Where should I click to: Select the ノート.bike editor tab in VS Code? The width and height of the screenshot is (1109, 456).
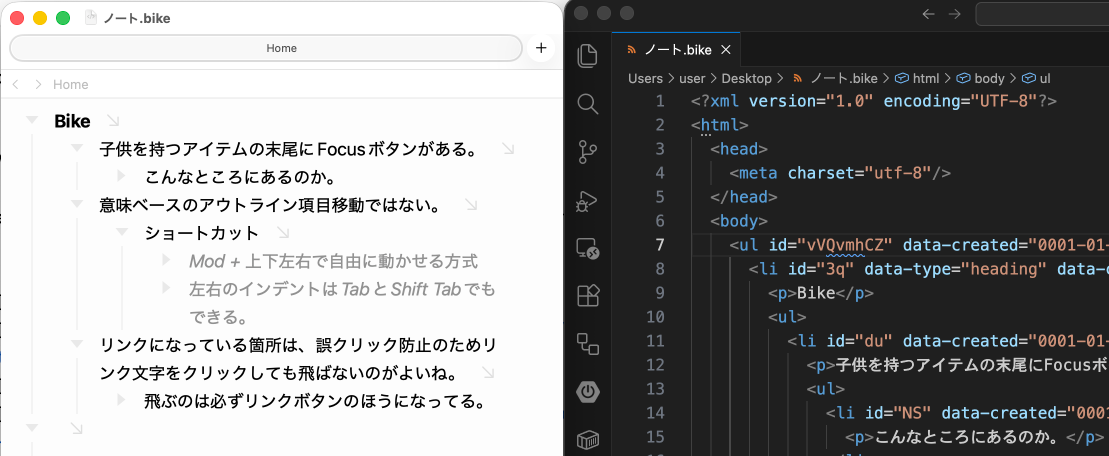click(676, 50)
